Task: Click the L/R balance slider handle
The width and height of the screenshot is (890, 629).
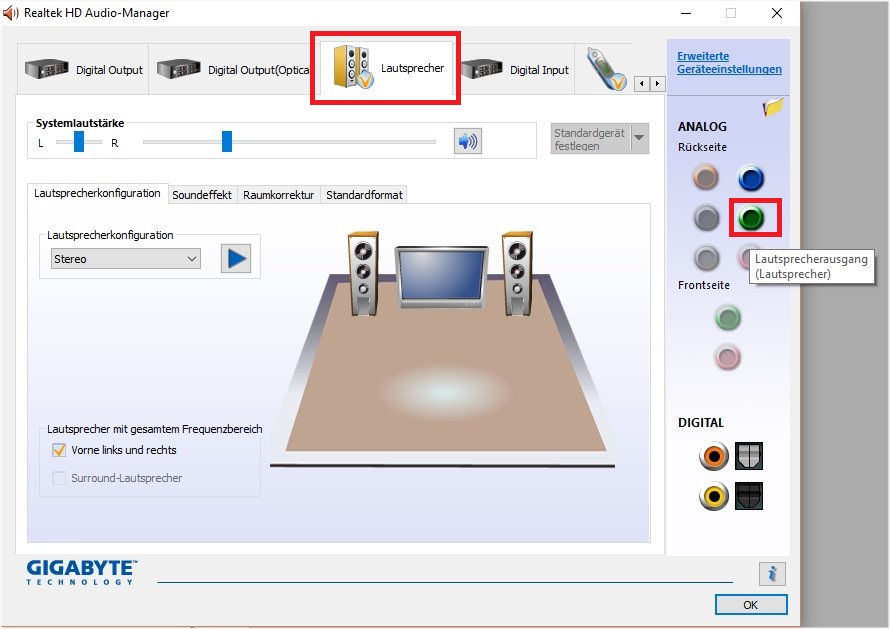Action: pyautogui.click(x=79, y=141)
